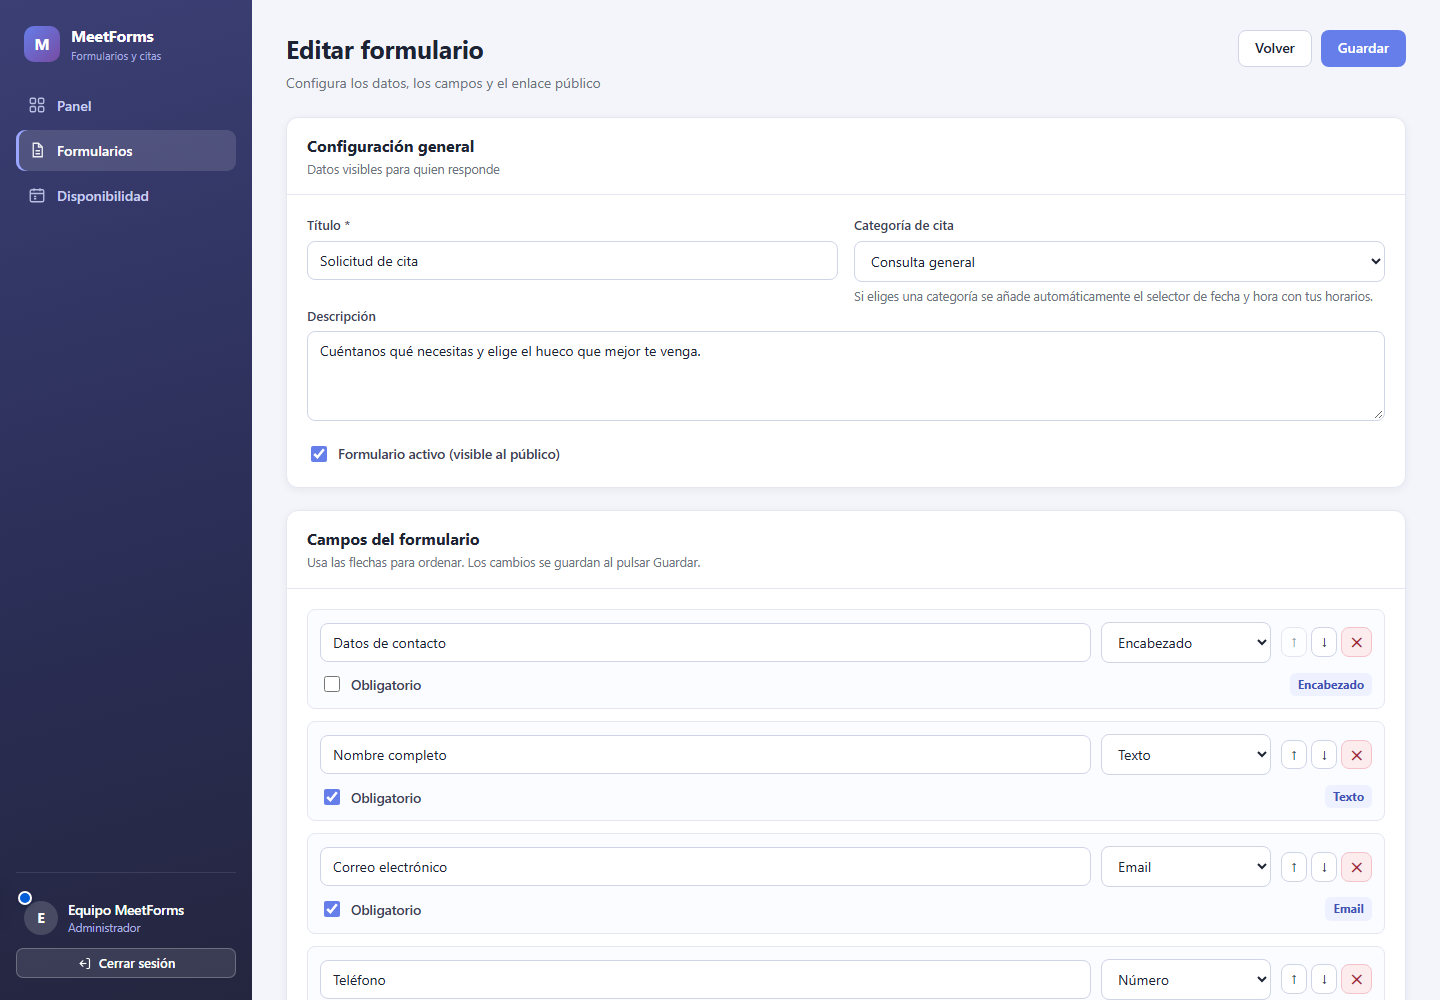This screenshot has width=1440, height=1000.
Task: Click the Texto type badge
Action: [1348, 797]
